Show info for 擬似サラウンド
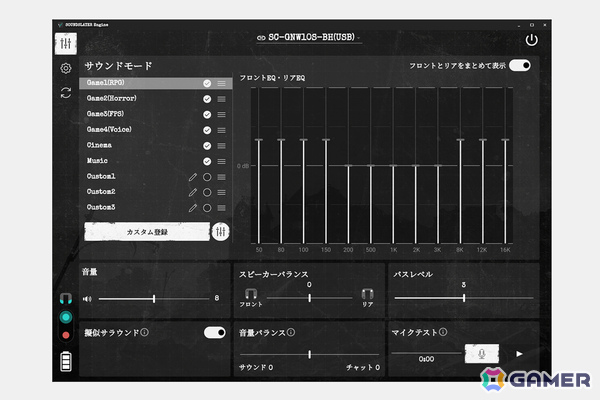 click(x=144, y=332)
